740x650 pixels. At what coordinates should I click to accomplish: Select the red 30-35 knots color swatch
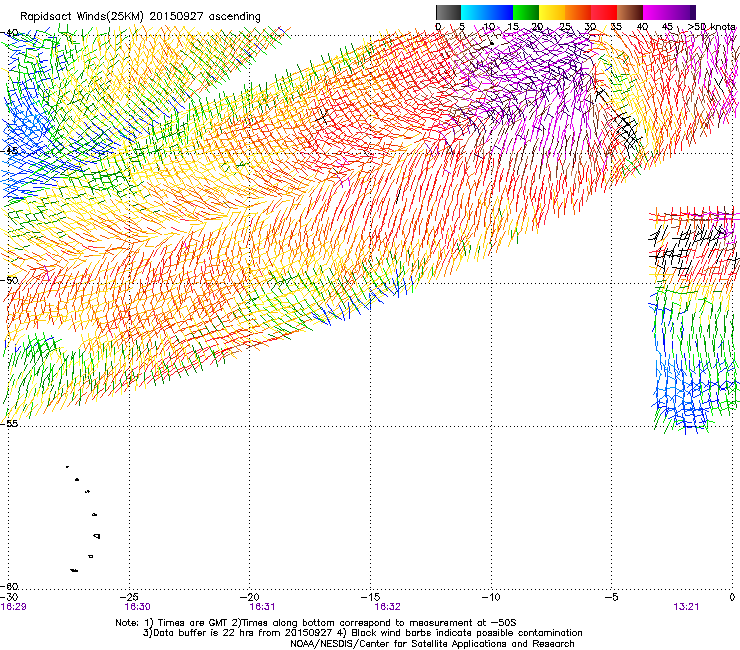pos(604,12)
